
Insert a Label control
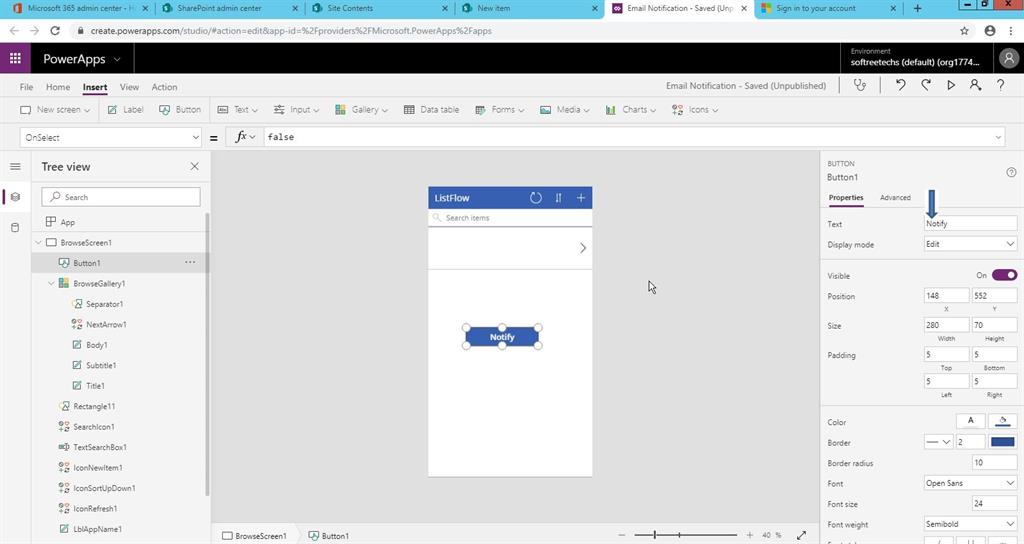pyautogui.click(x=125, y=110)
